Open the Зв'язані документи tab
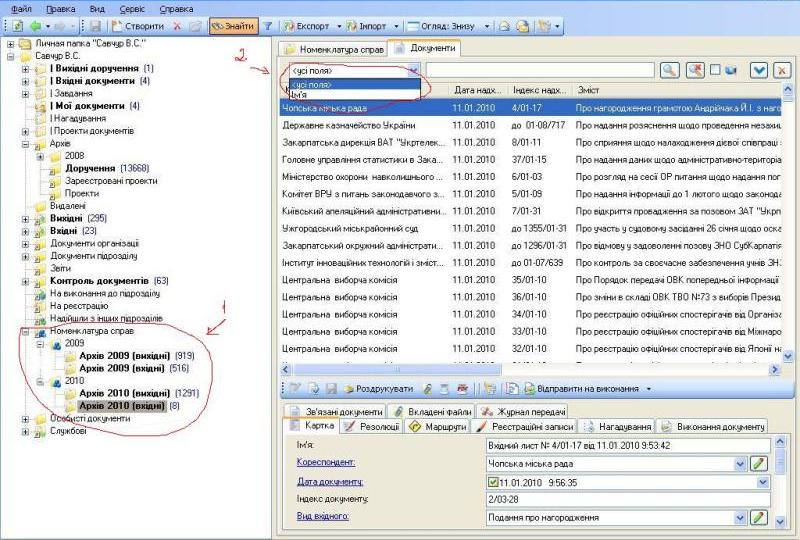 point(336,411)
